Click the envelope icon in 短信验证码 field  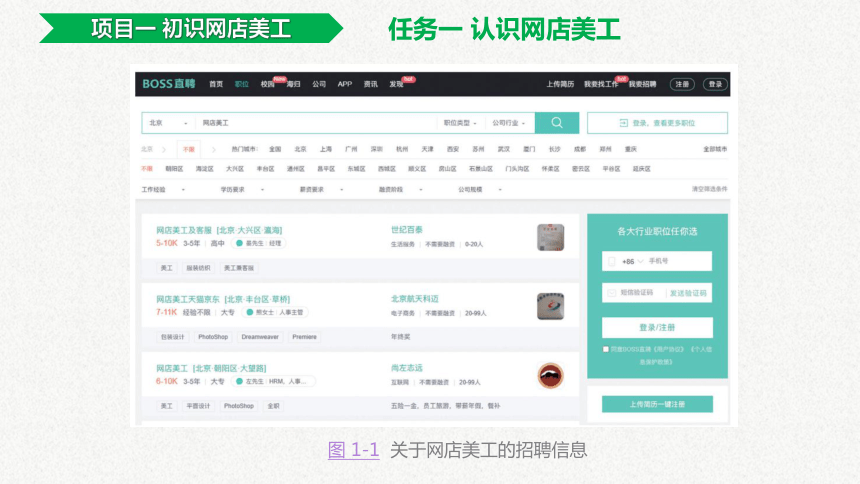point(612,293)
